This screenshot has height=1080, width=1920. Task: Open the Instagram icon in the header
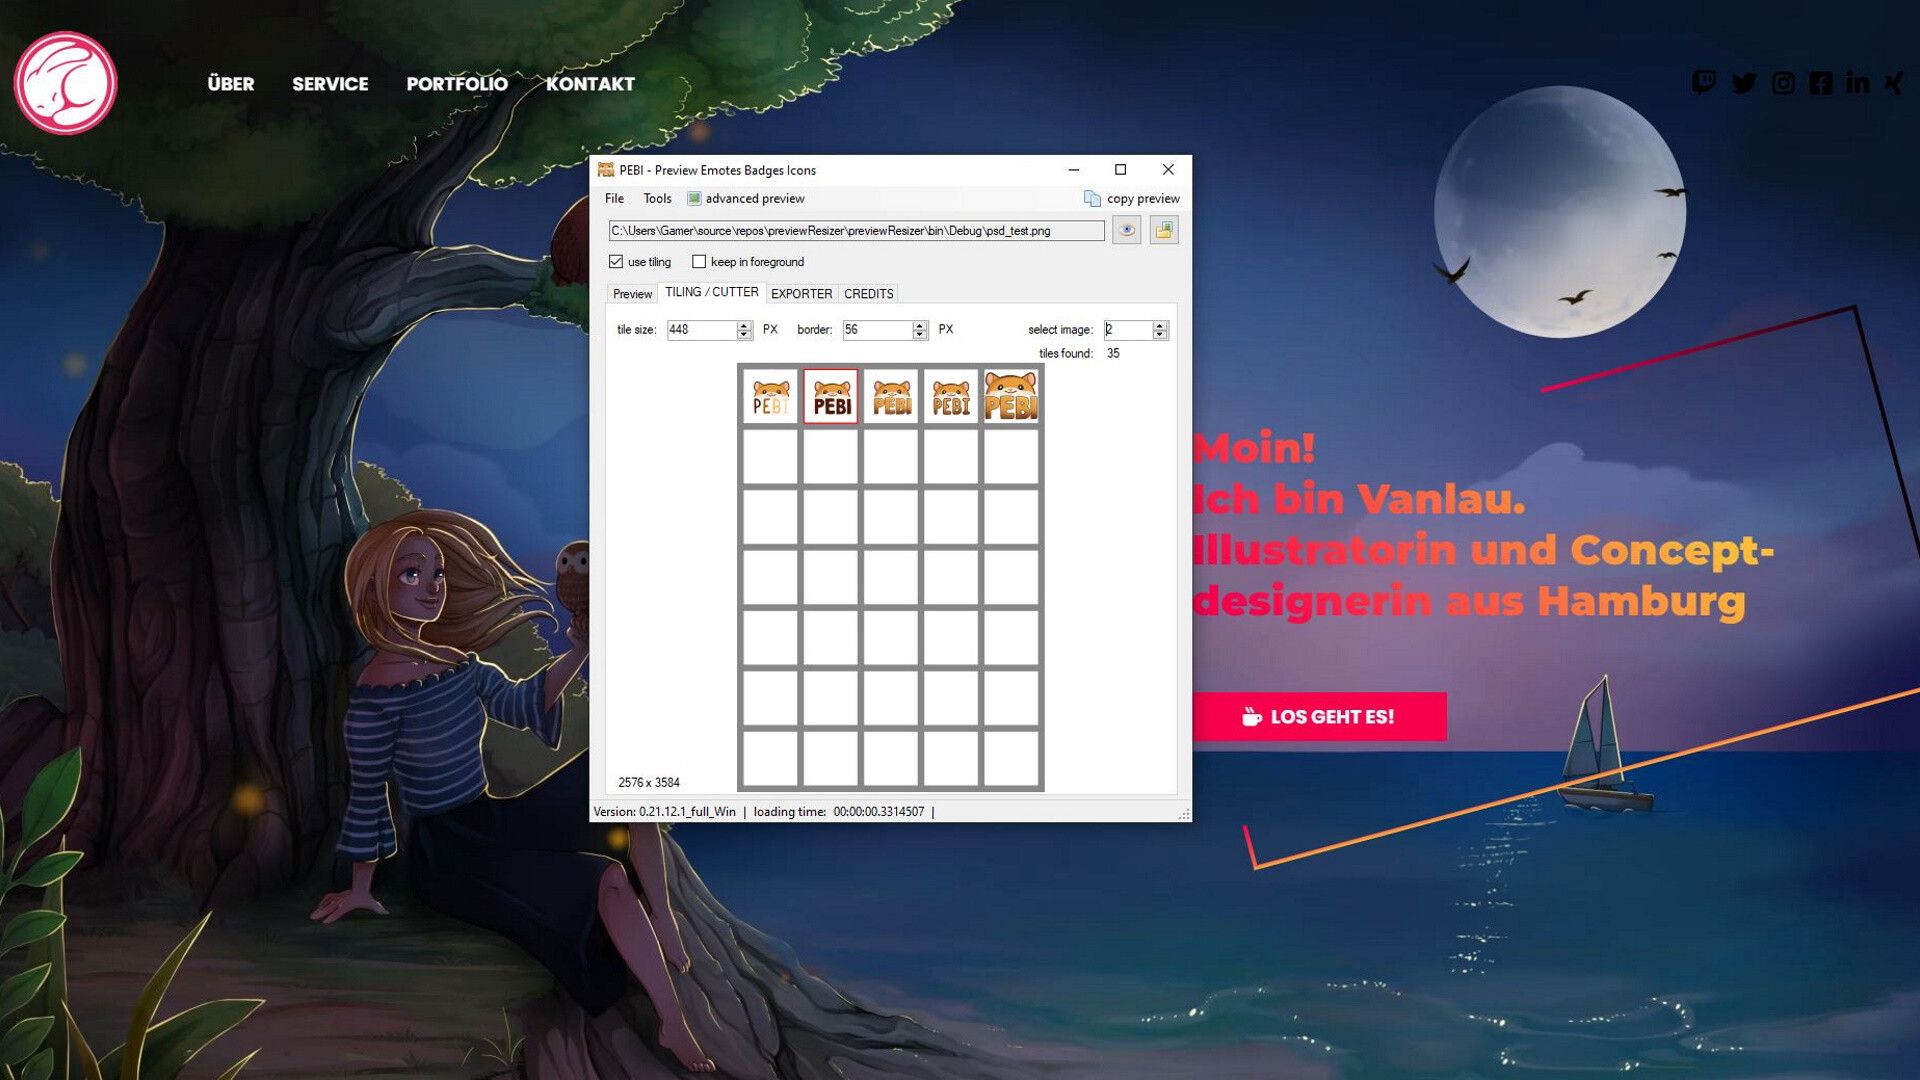[x=1783, y=84]
